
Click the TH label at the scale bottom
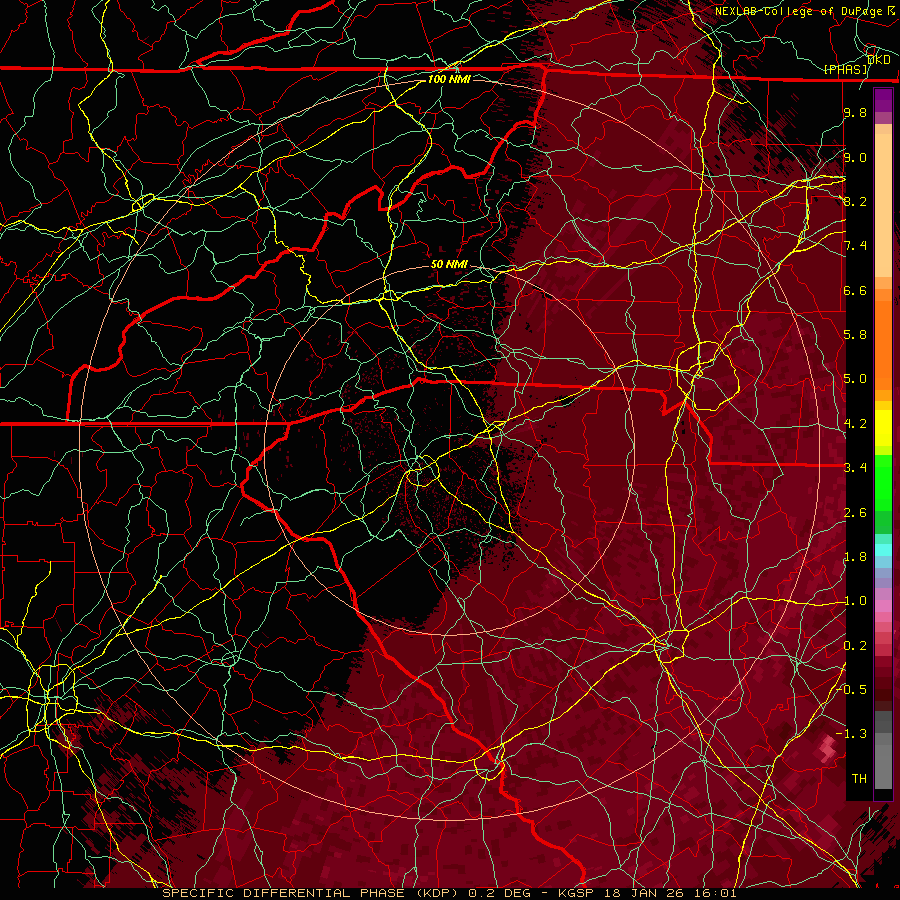(x=859, y=779)
